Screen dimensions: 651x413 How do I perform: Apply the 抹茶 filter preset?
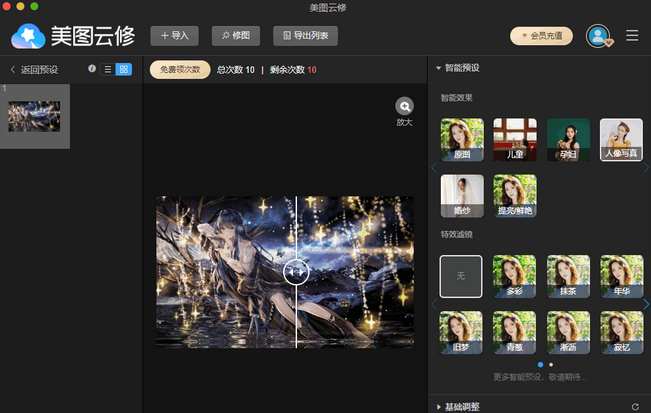(568, 275)
